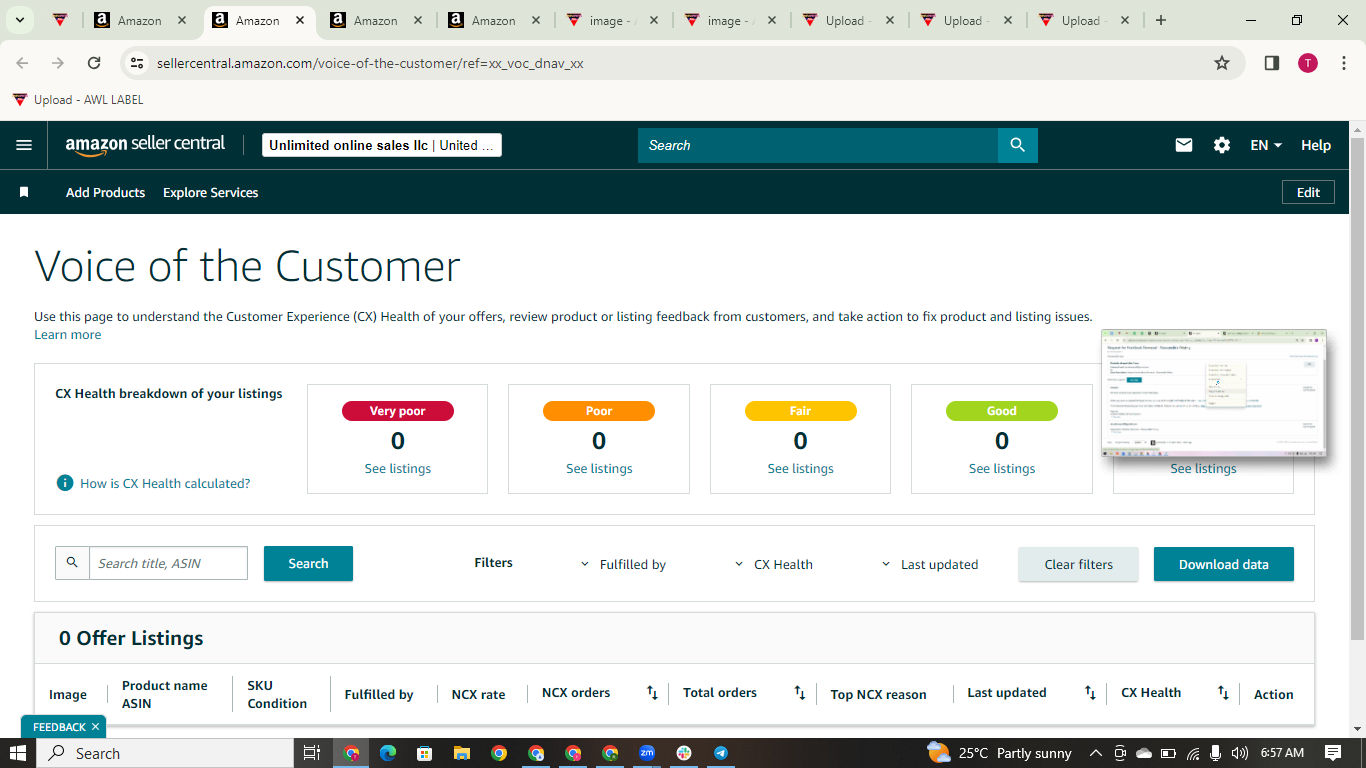The height and width of the screenshot is (768, 1366).
Task: Open File Explorer from the taskbar
Action: [461, 753]
